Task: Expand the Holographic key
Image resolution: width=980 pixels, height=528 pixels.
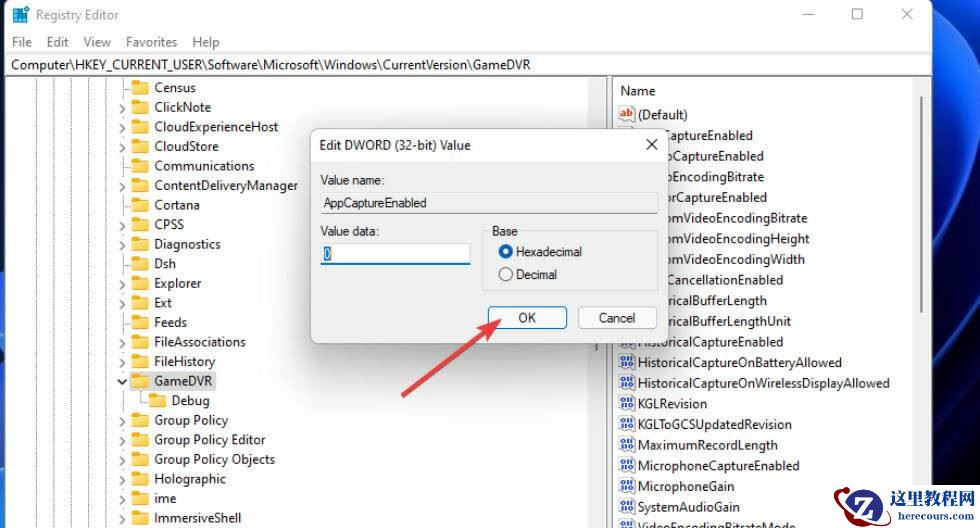Action: 122,480
